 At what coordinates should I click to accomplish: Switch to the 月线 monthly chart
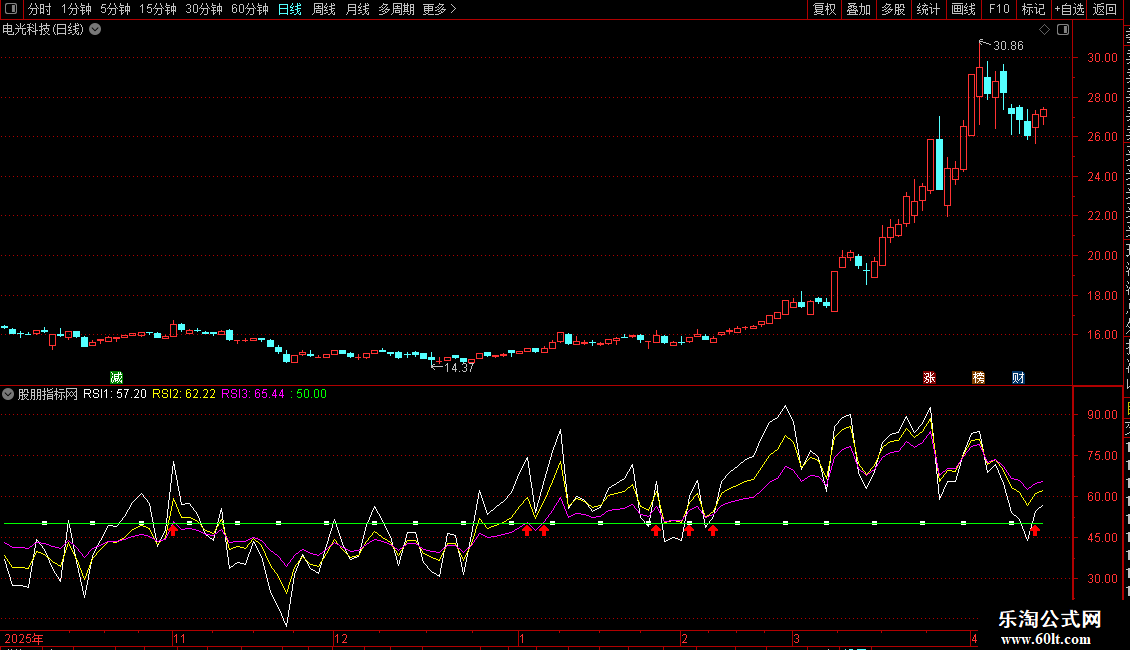[x=357, y=9]
